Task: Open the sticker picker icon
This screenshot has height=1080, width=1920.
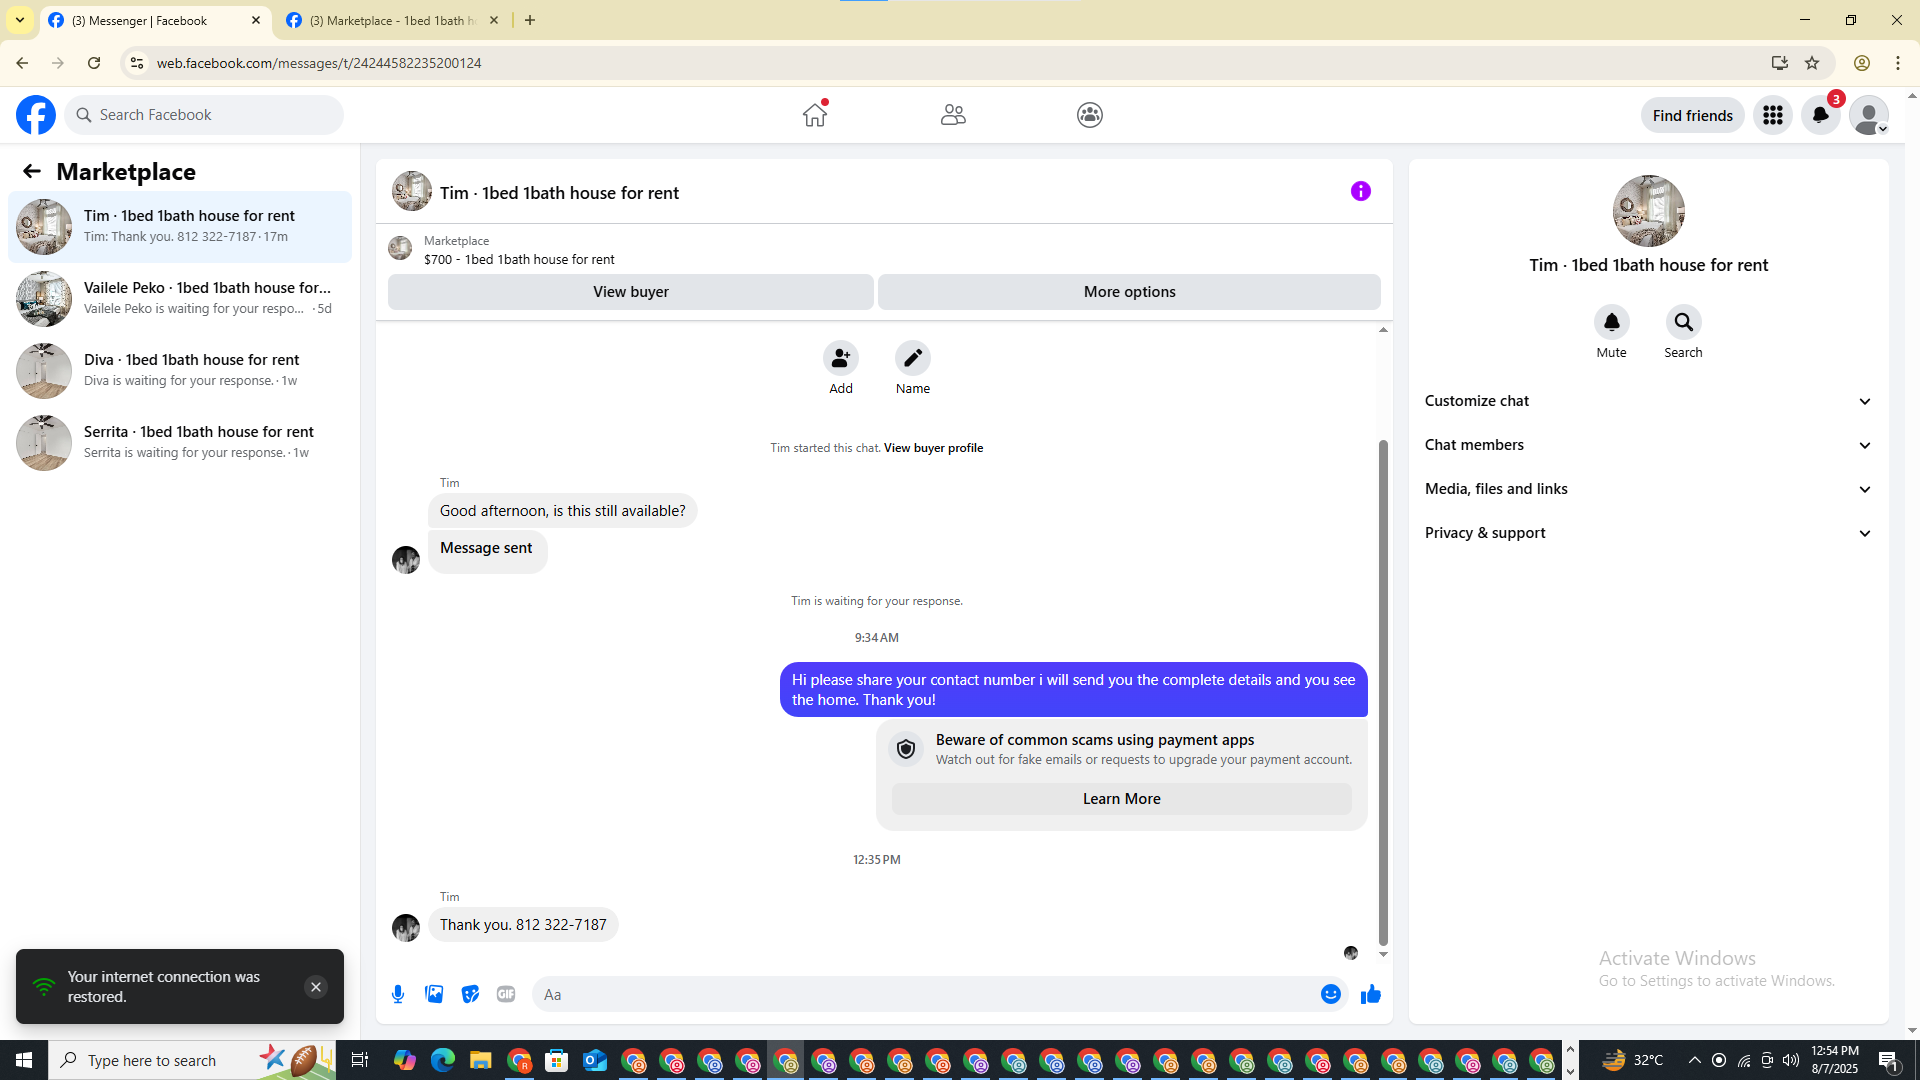Action: (x=470, y=994)
